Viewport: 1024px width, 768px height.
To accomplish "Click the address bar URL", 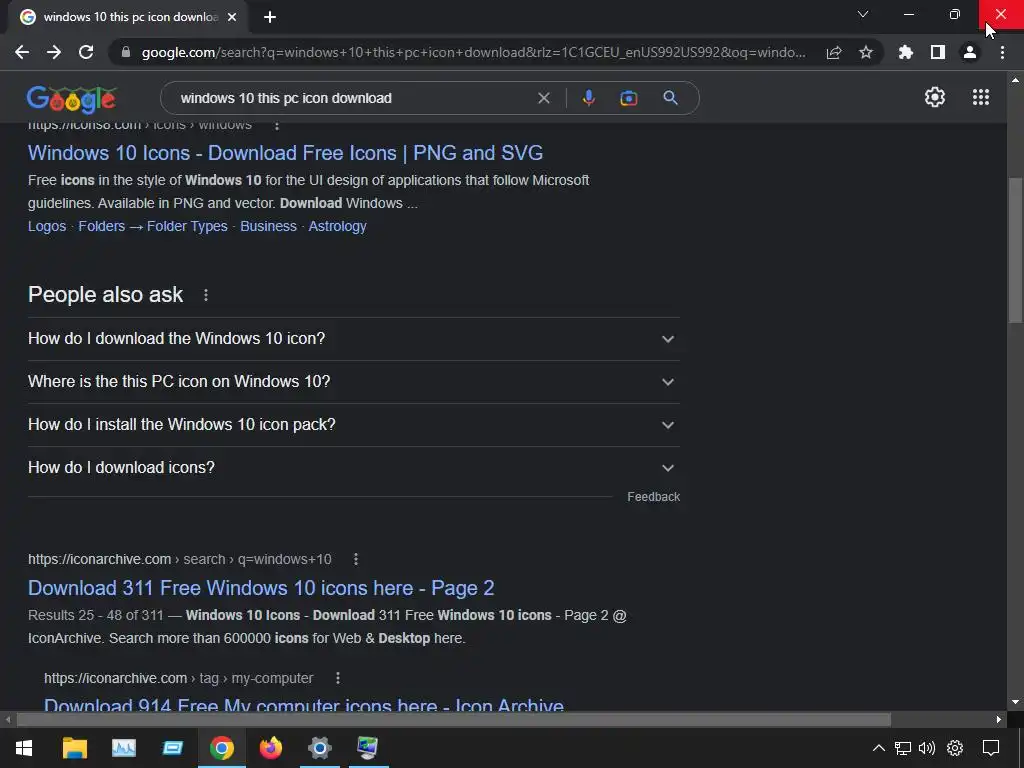I will (473, 52).
